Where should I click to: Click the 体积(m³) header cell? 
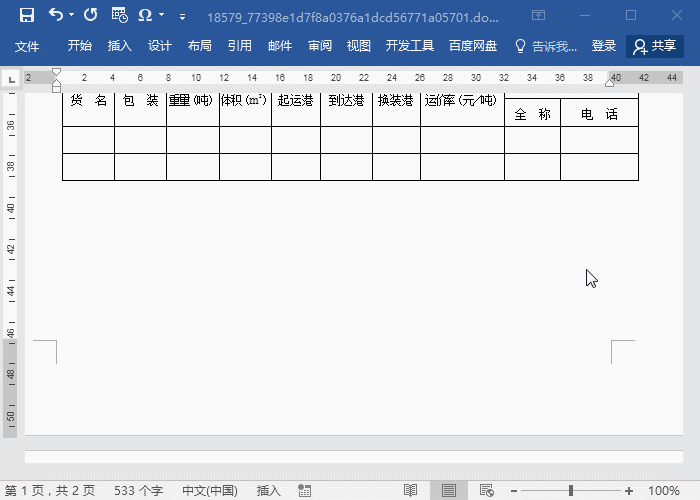[x=245, y=109]
